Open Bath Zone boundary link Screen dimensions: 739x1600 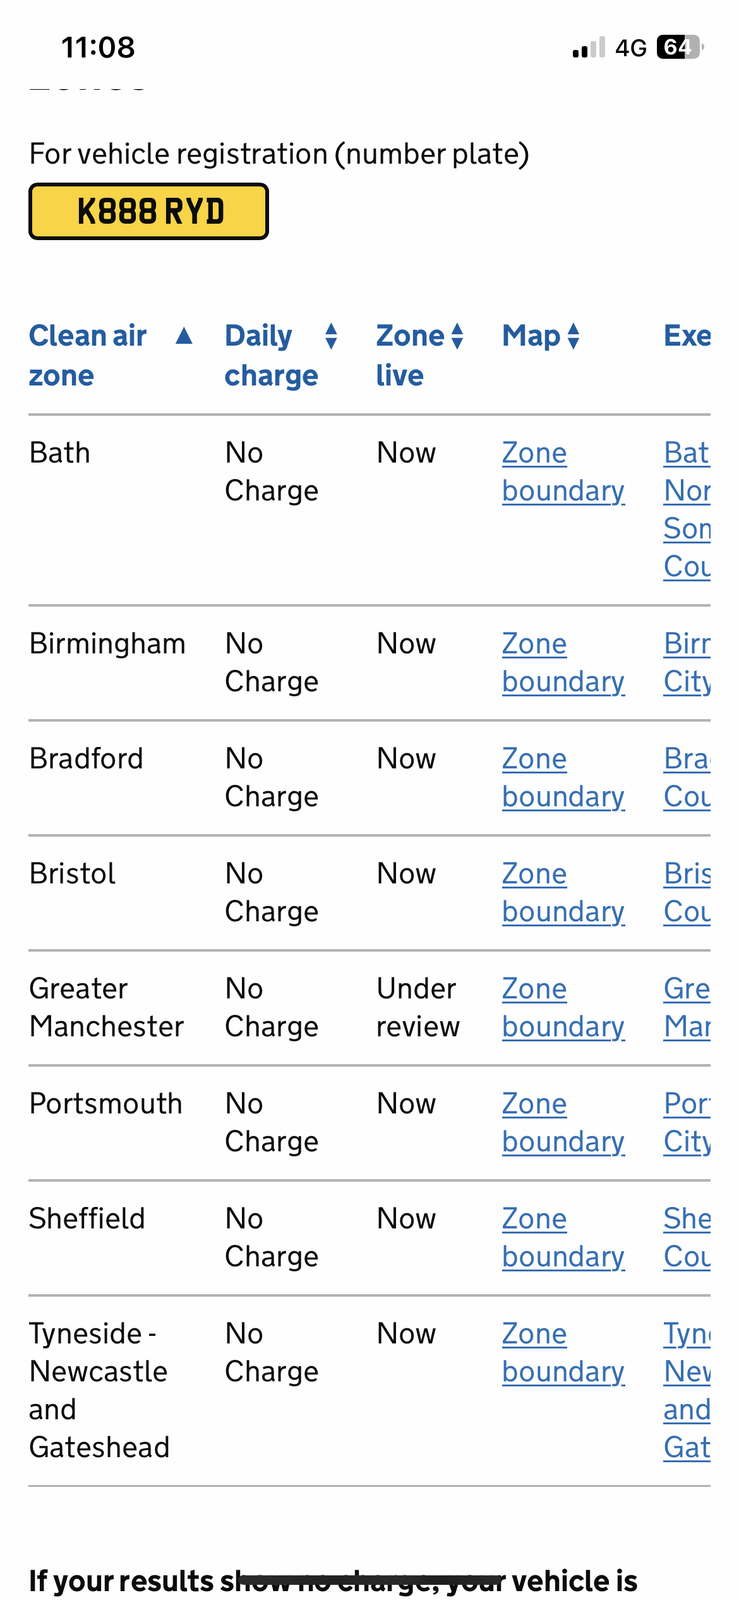click(563, 472)
